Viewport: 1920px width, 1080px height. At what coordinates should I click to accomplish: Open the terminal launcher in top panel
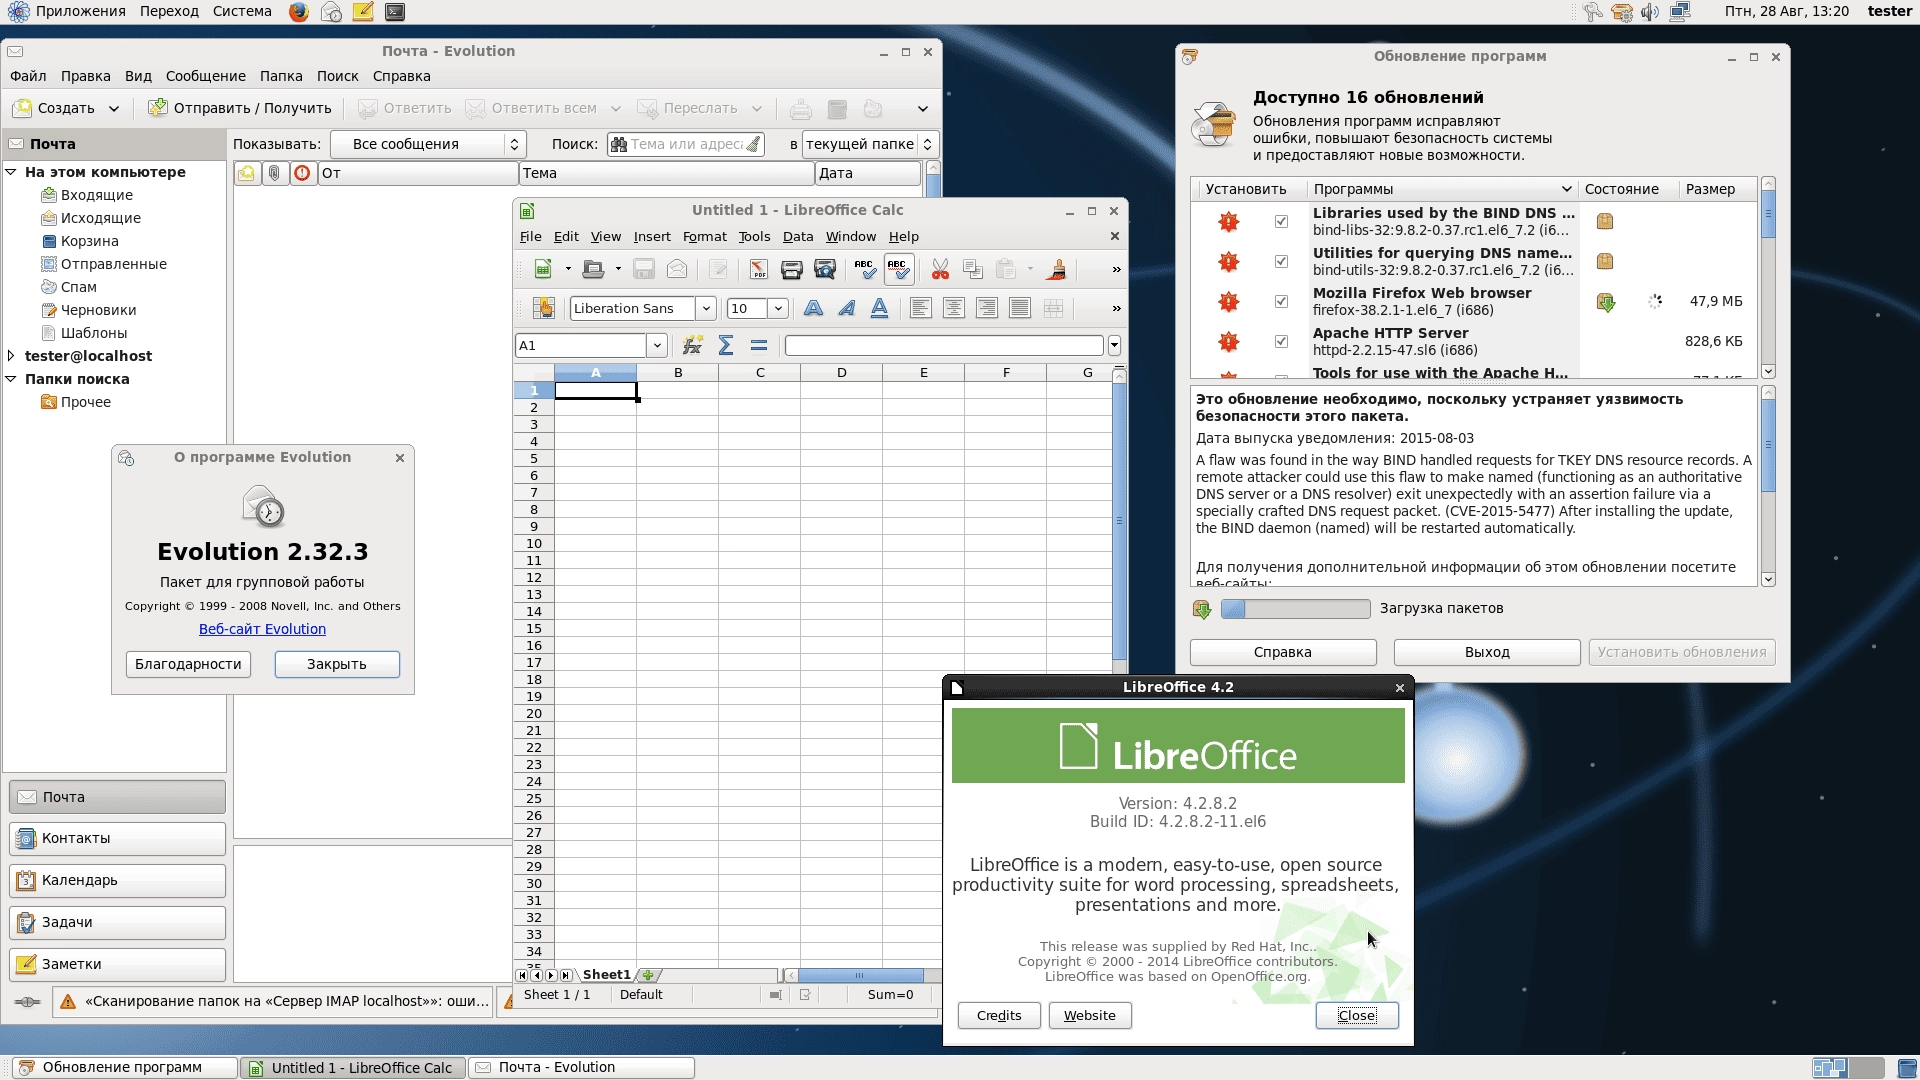[395, 12]
